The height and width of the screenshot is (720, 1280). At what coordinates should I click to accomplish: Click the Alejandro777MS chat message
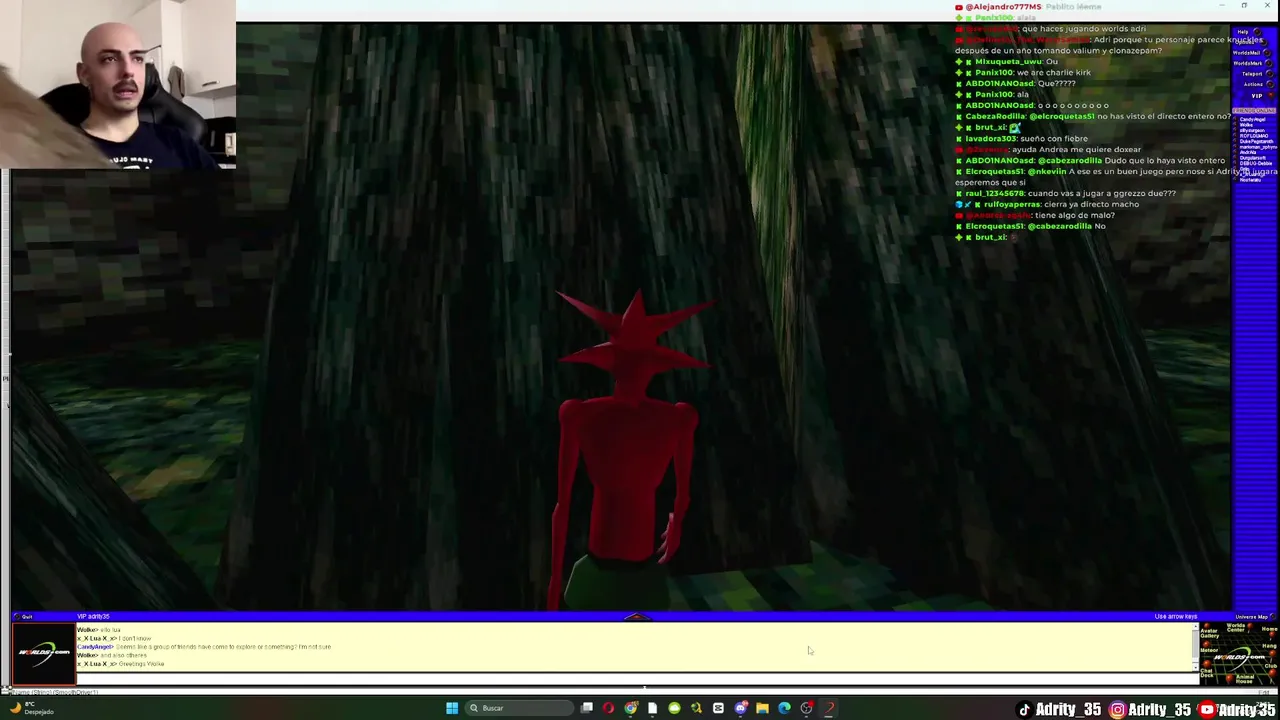coord(1028,7)
